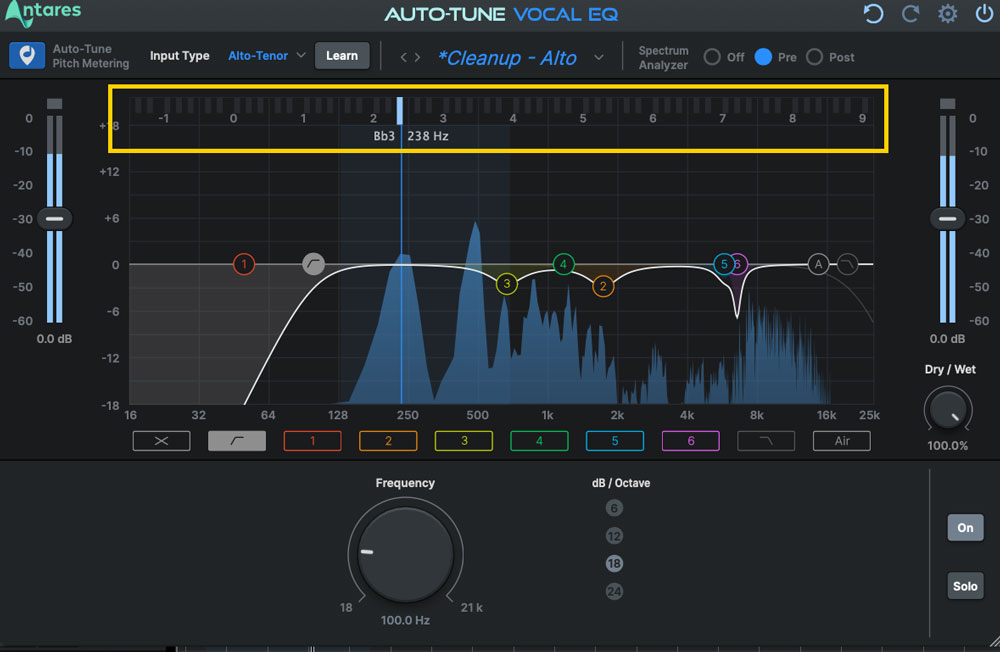The height and width of the screenshot is (652, 1000).
Task: Click the undo arrow icon
Action: [x=873, y=13]
